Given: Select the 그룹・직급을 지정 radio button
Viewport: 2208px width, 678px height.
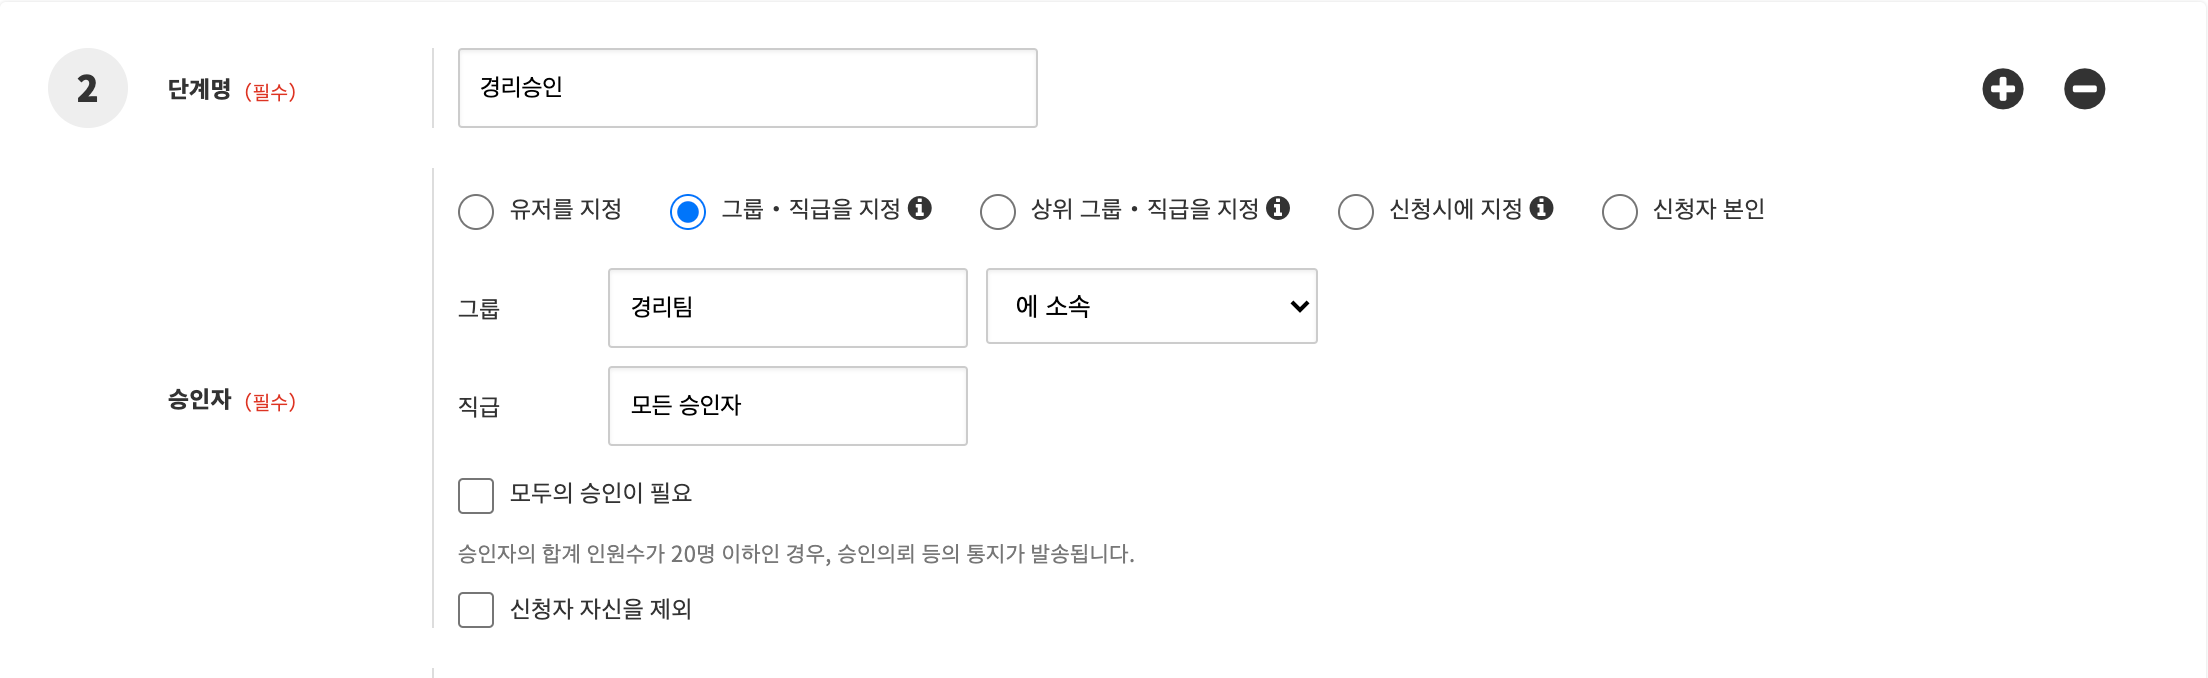Looking at the screenshot, I should [688, 211].
